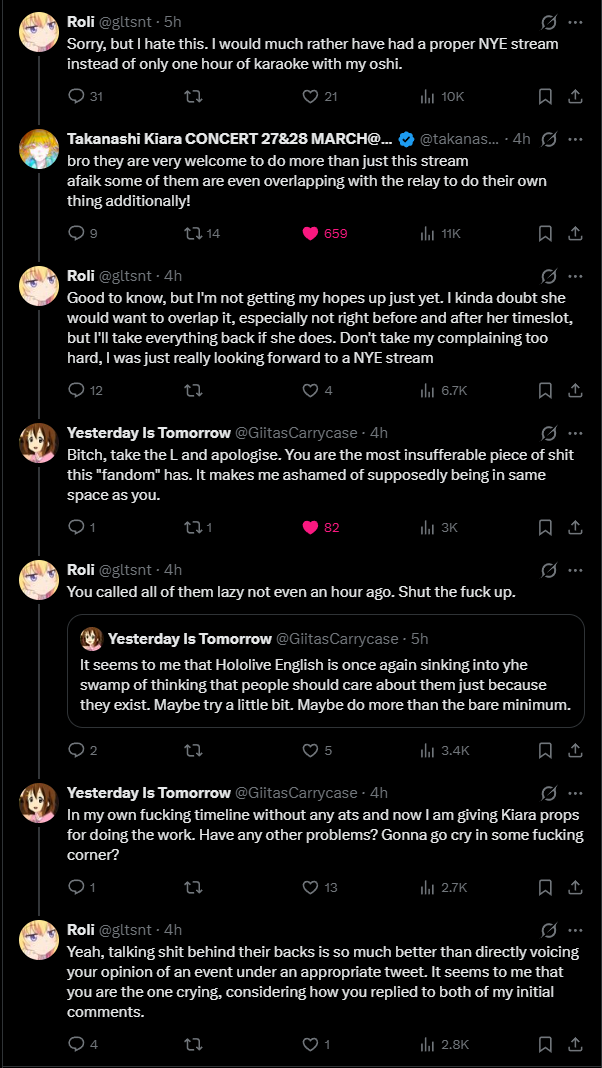Share Roli's first tweet via share icon
The image size is (602, 1068).
pos(575,96)
